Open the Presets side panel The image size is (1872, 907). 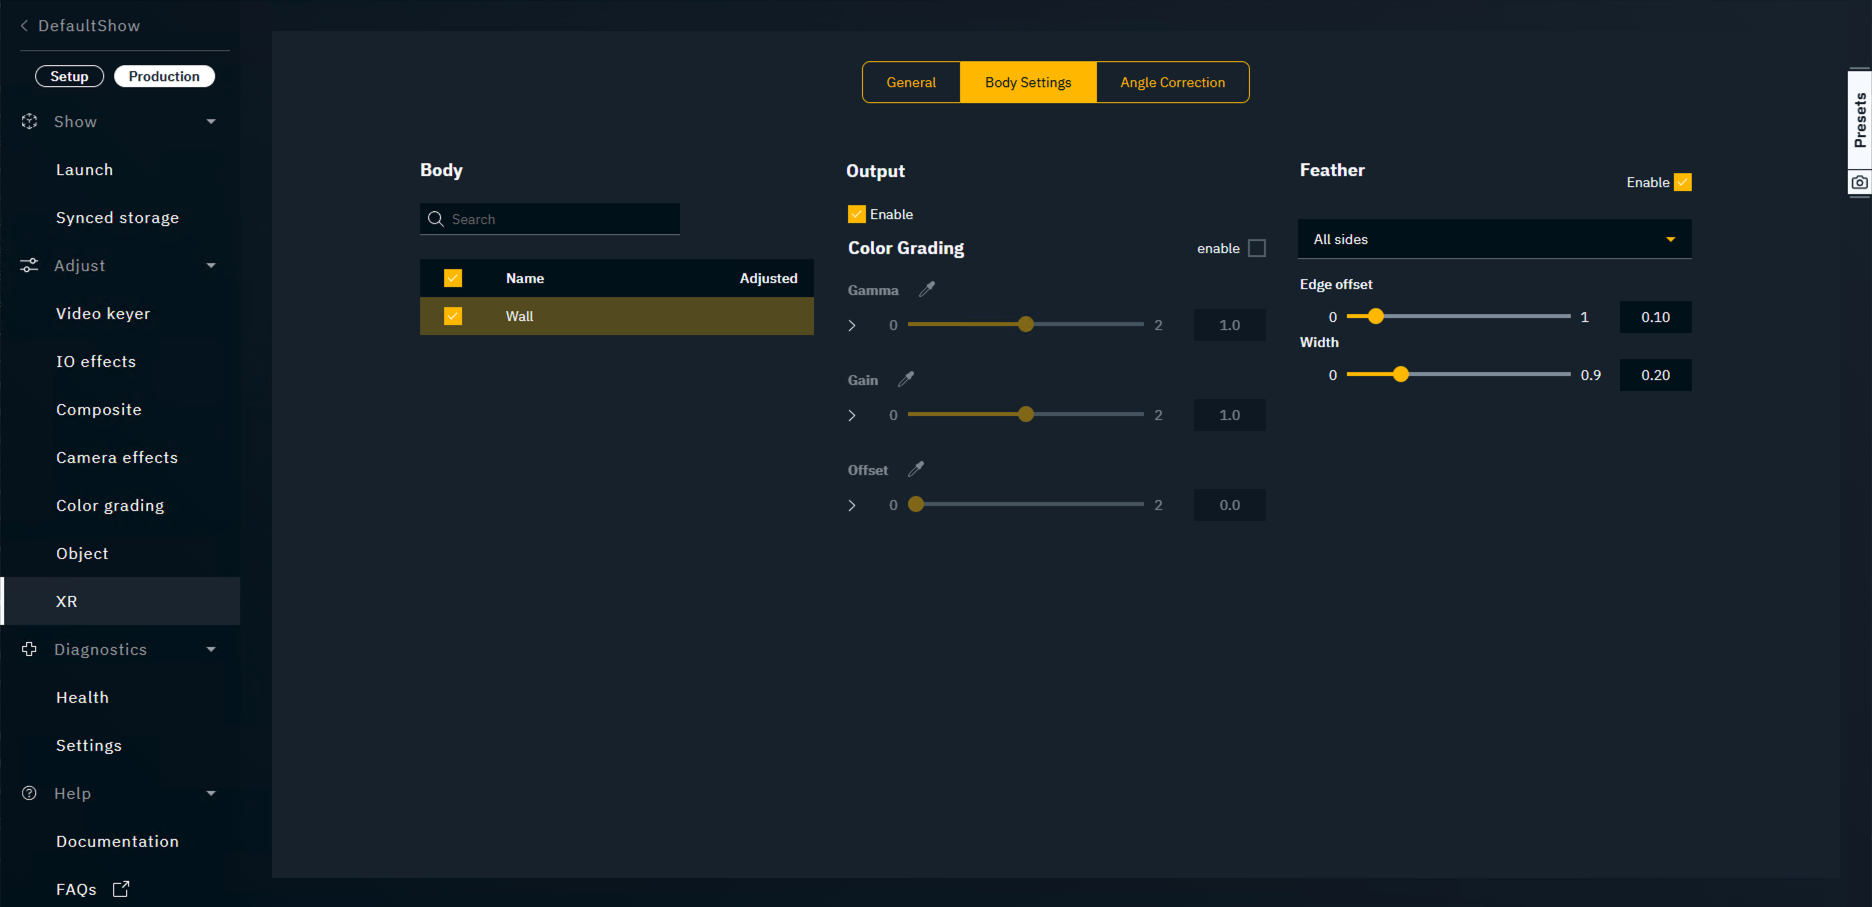pos(1860,120)
